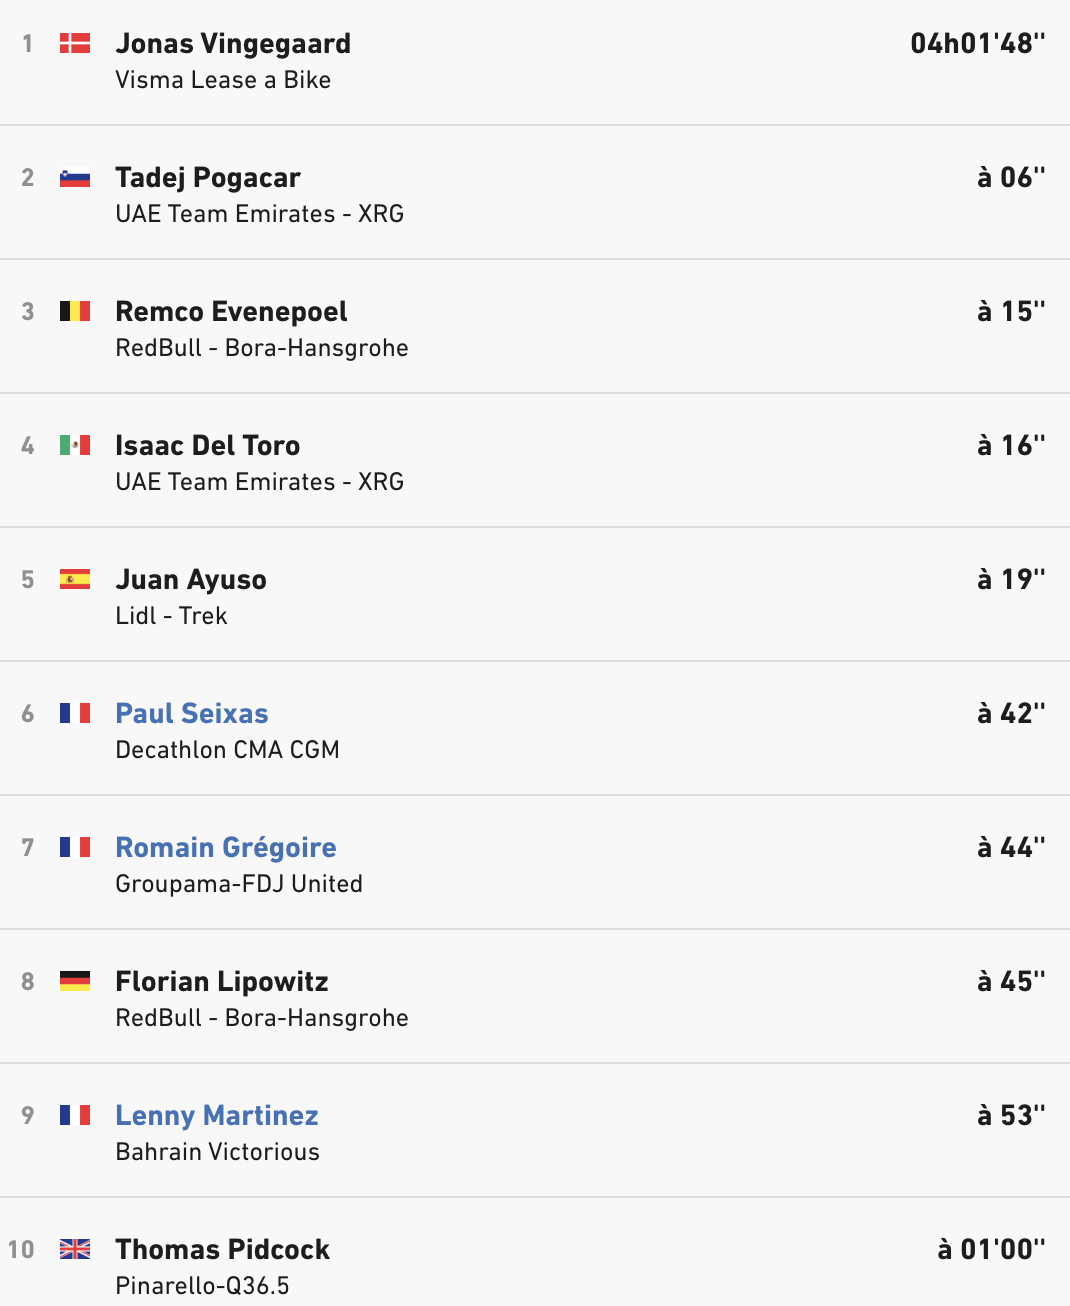Click the Danish flag icon beside Jonas Vingegaard
The width and height of the screenshot is (1070, 1306).
pos(75,43)
